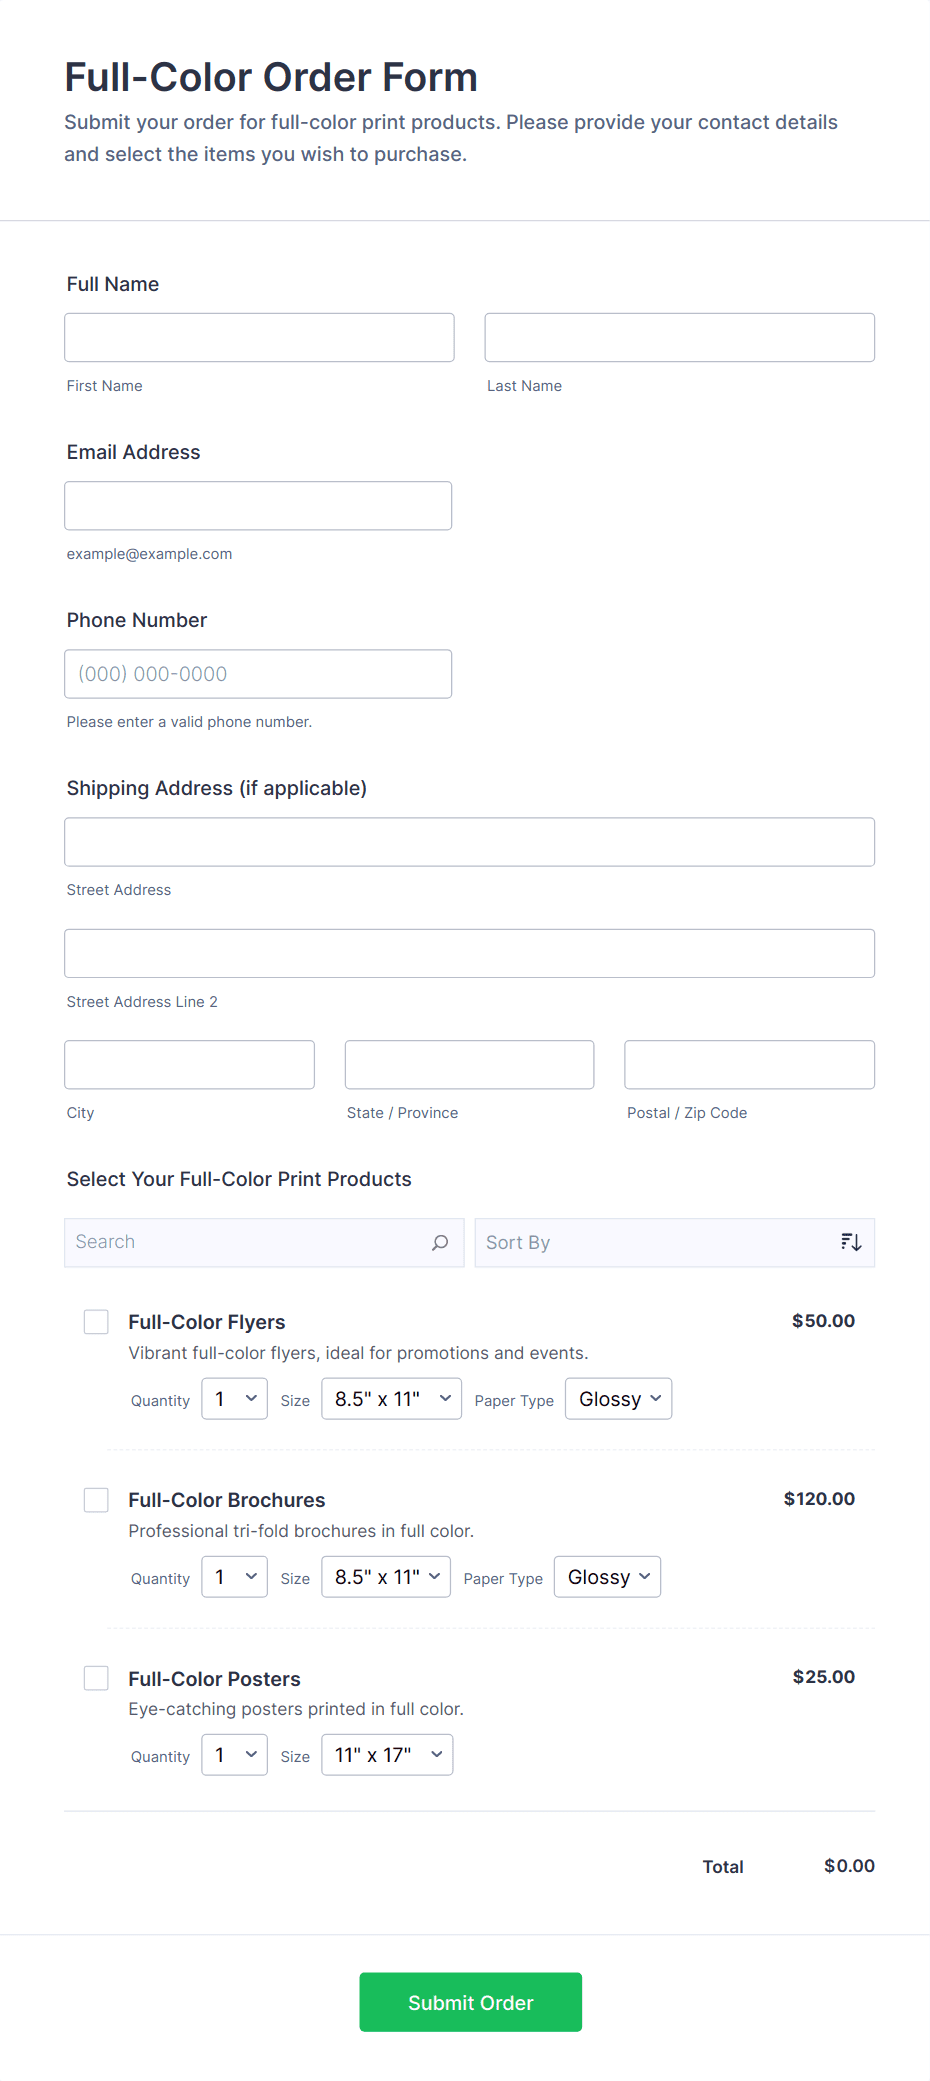Tick the Full-Color Posters checkbox

coord(96,1678)
